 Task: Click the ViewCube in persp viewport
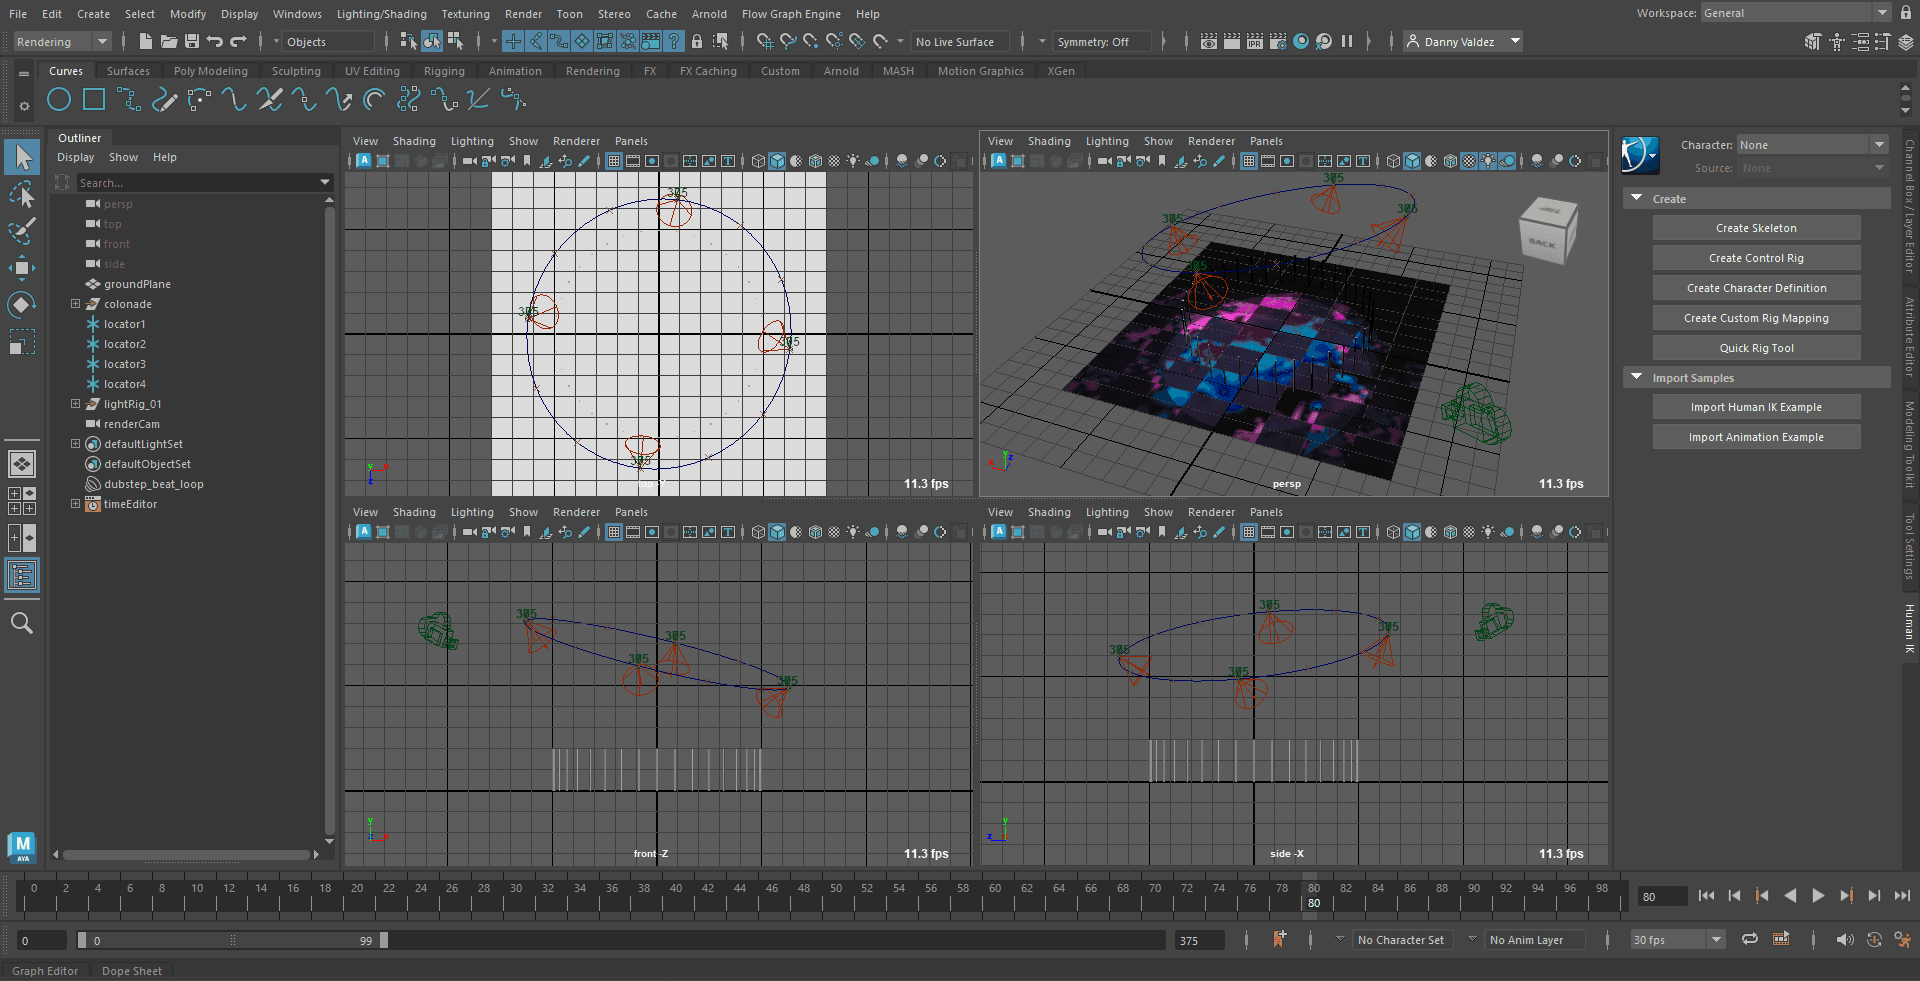[1548, 229]
